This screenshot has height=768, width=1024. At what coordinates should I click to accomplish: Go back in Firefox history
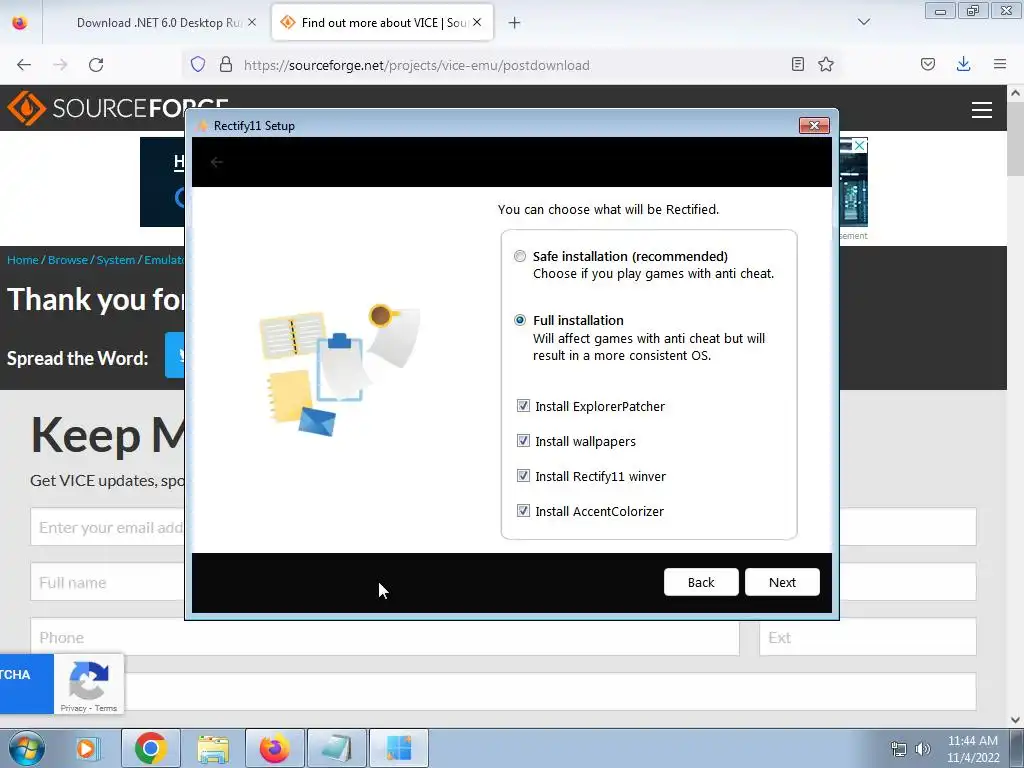pyautogui.click(x=24, y=65)
